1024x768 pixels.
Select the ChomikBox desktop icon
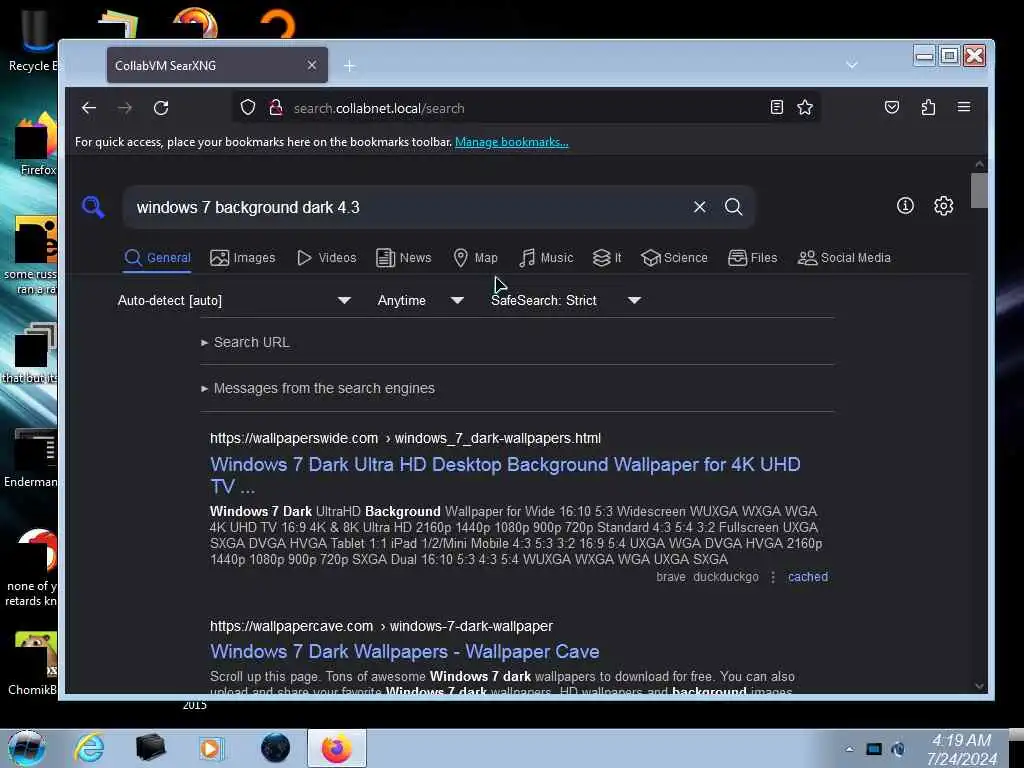pos(33,664)
